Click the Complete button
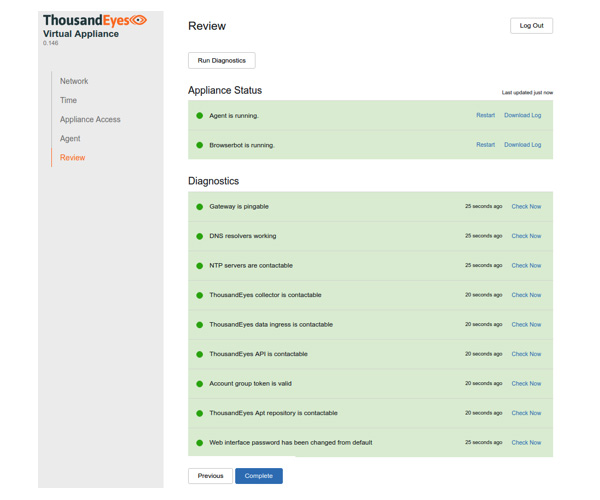This screenshot has height=500, width=600. coord(259,476)
